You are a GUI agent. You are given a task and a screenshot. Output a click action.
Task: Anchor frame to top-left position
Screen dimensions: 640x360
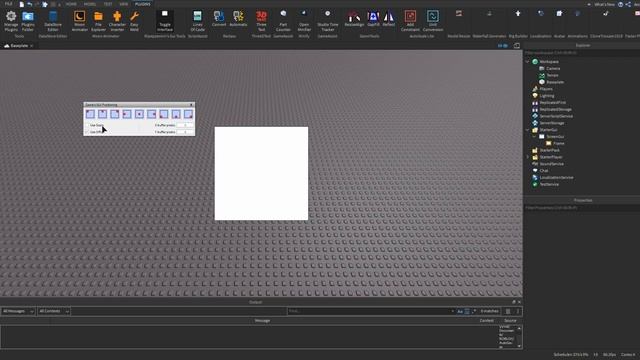(90, 114)
